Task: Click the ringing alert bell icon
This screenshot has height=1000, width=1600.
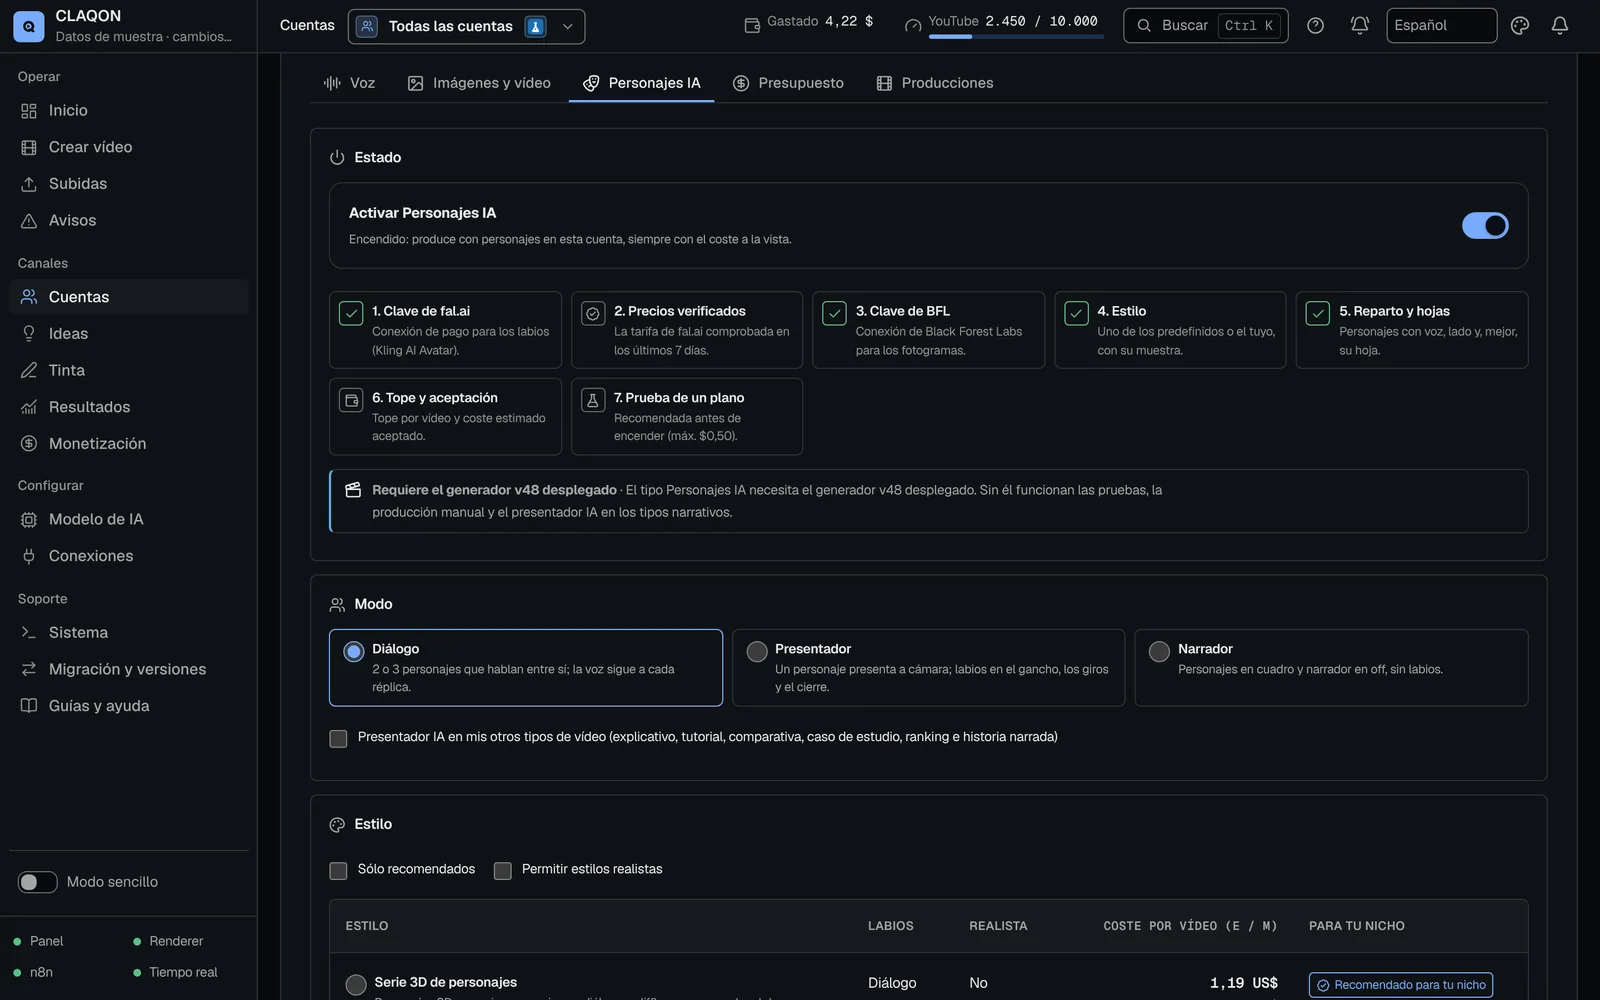Action: coord(1359,26)
